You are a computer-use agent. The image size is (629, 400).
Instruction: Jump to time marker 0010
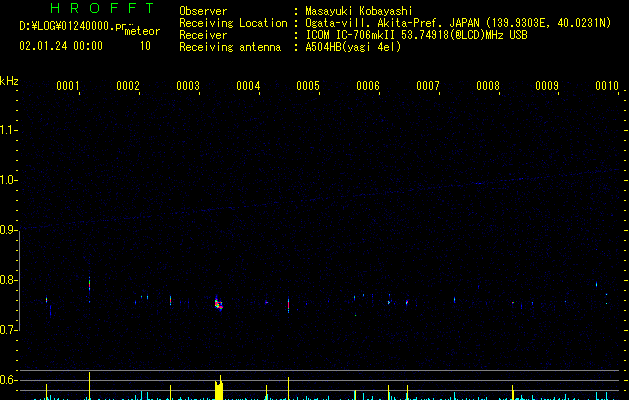click(607, 86)
